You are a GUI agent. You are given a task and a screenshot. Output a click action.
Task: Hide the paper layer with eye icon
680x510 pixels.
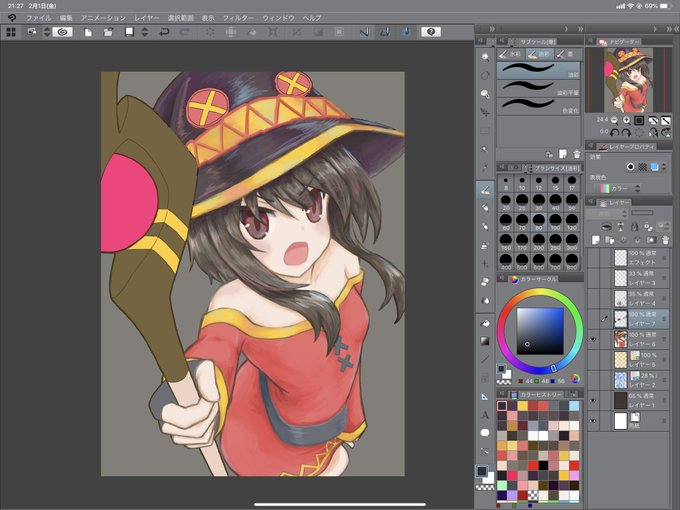tap(592, 421)
